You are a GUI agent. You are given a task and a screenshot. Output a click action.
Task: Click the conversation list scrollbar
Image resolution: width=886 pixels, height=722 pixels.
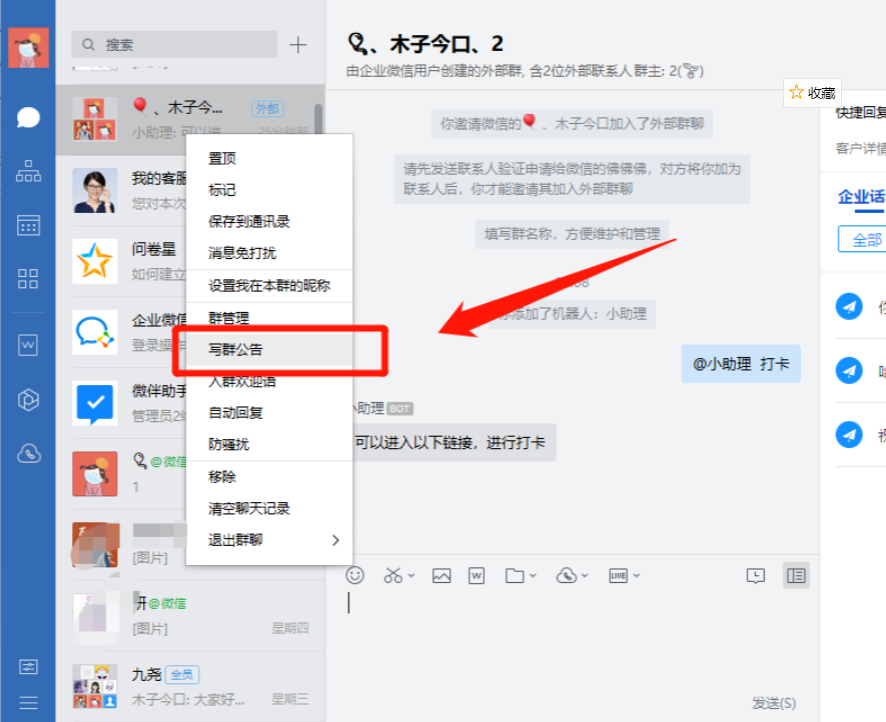tap(319, 120)
